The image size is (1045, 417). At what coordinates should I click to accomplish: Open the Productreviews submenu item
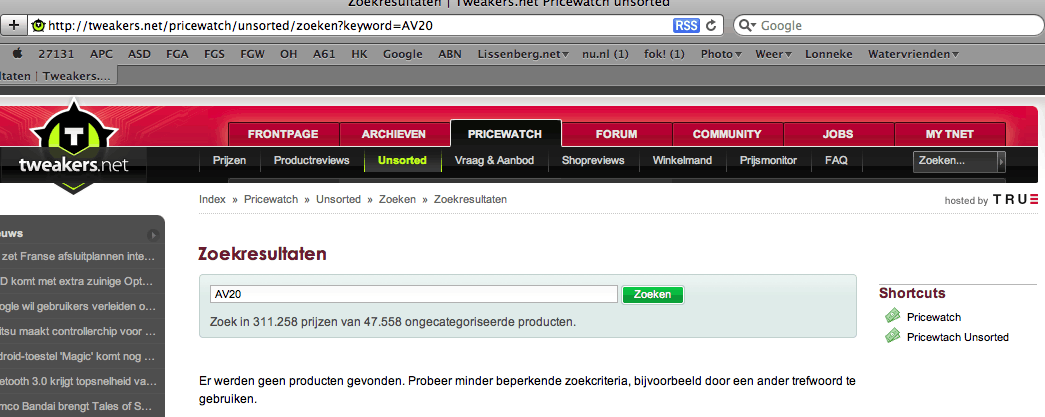click(x=311, y=161)
